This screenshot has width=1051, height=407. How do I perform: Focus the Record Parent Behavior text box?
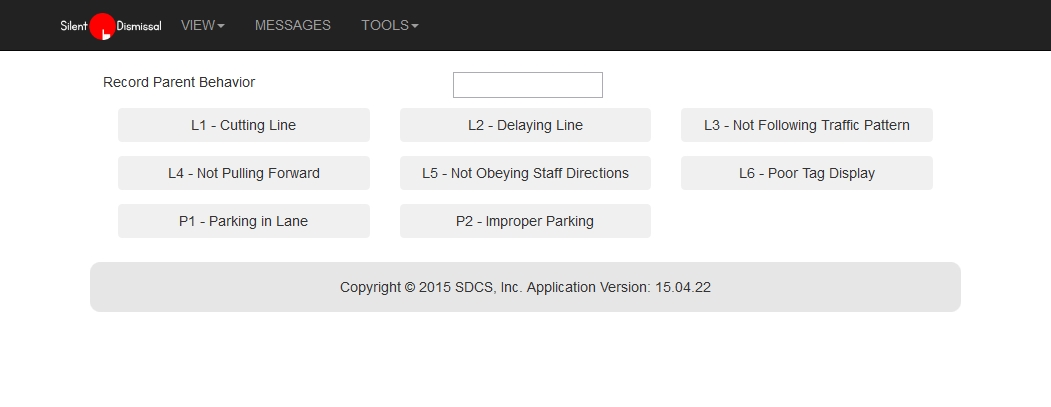[x=527, y=85]
